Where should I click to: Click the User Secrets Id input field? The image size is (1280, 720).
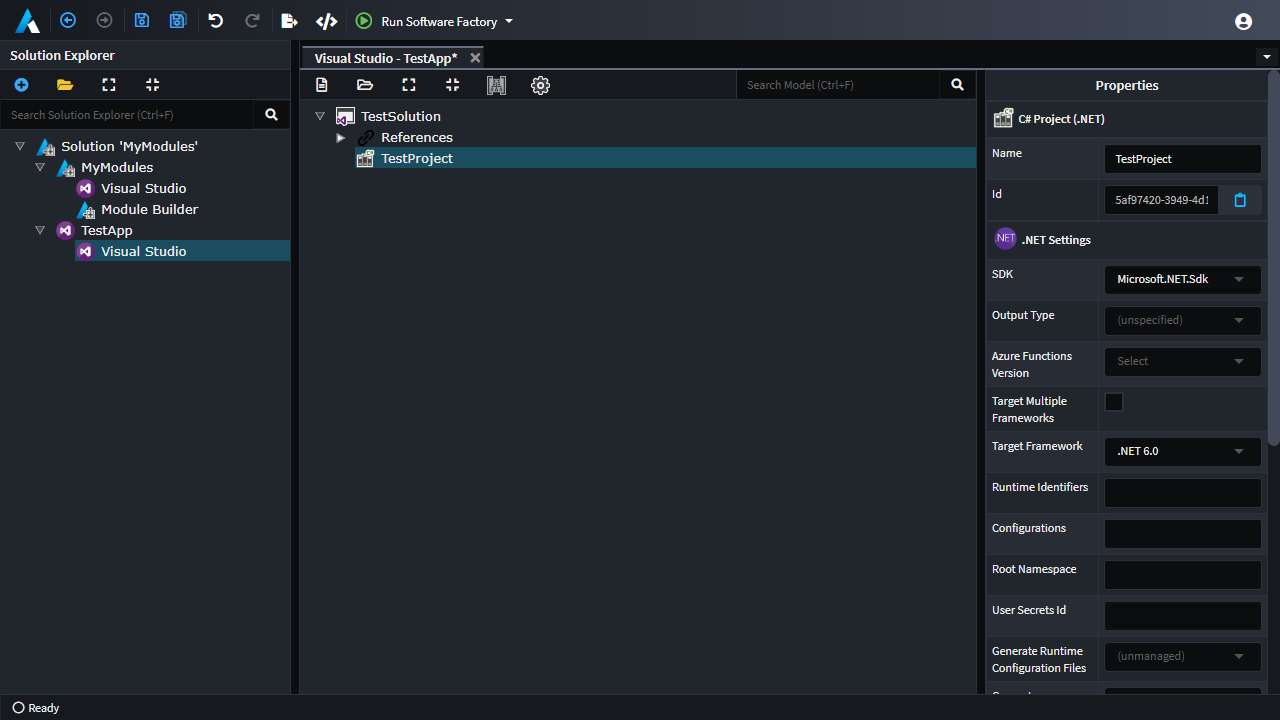pyautogui.click(x=1182, y=616)
